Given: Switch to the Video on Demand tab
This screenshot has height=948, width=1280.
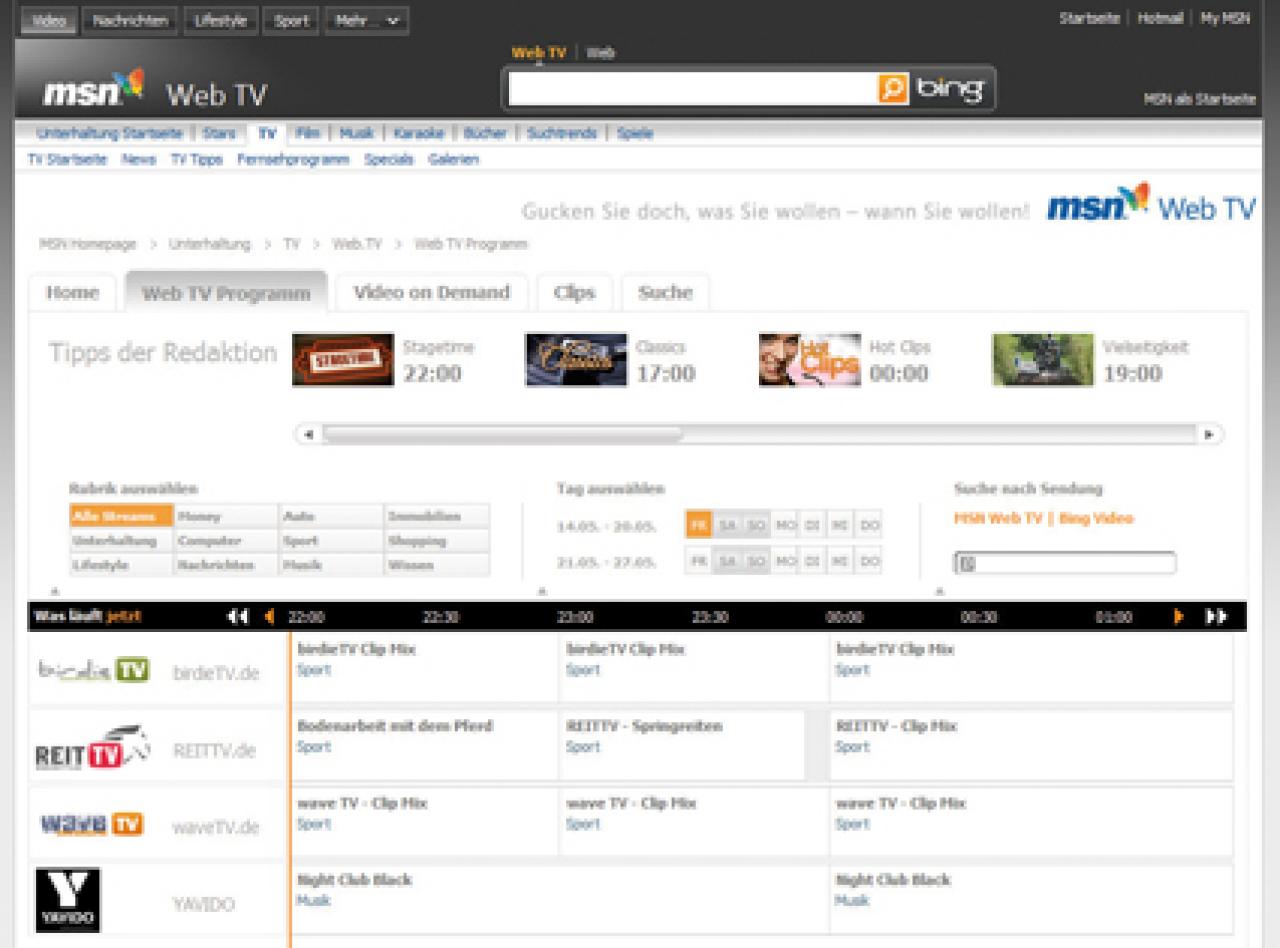Looking at the screenshot, I should point(431,293).
